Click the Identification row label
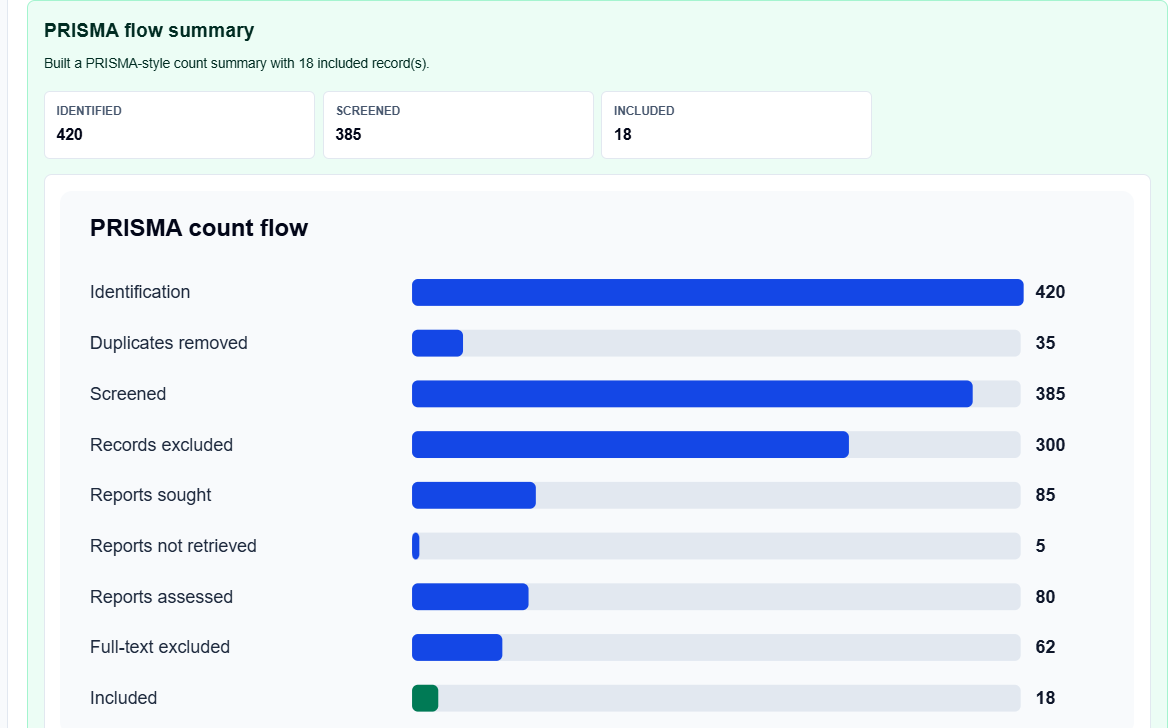Image resolution: width=1172 pixels, height=728 pixels. (x=140, y=292)
